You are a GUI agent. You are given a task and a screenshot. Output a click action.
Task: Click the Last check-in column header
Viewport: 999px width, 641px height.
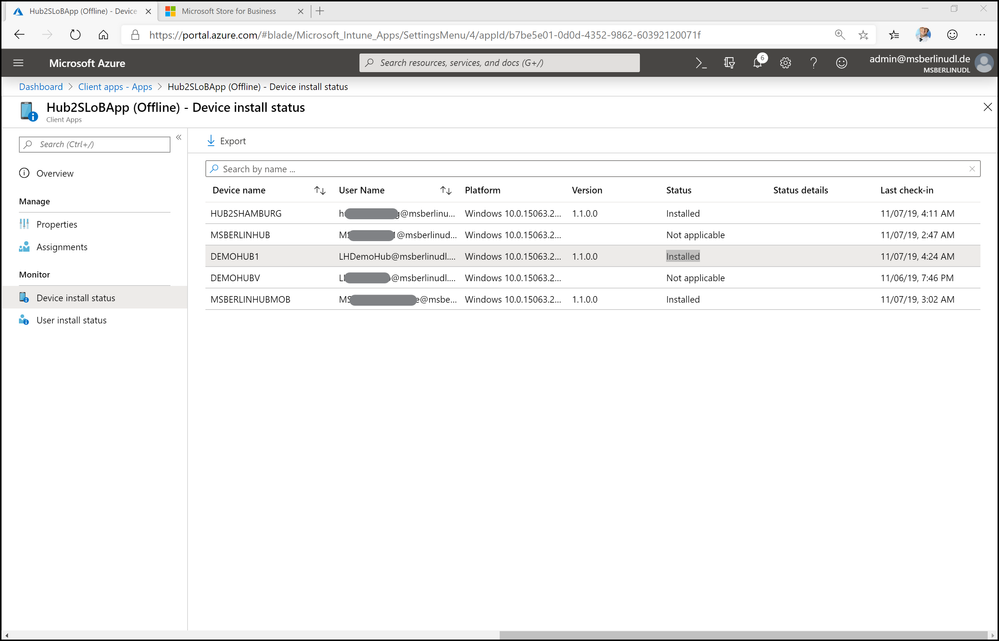907,191
